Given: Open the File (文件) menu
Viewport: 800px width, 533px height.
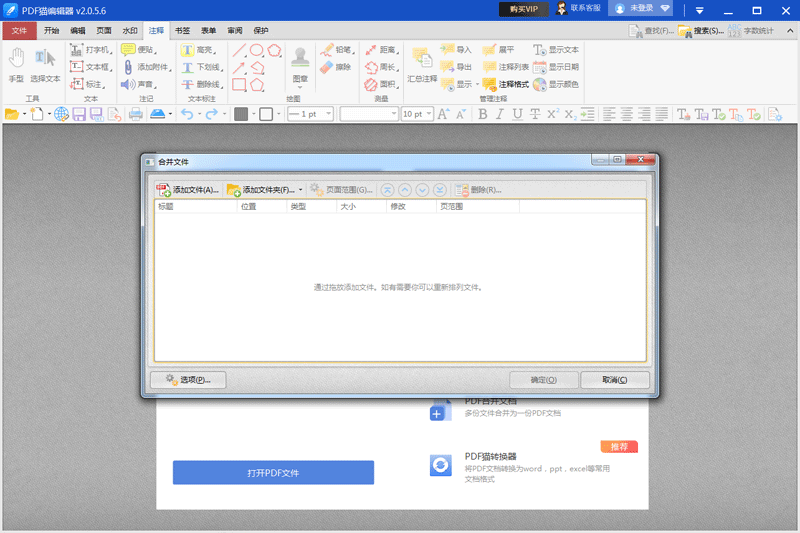Looking at the screenshot, I should pyautogui.click(x=19, y=31).
